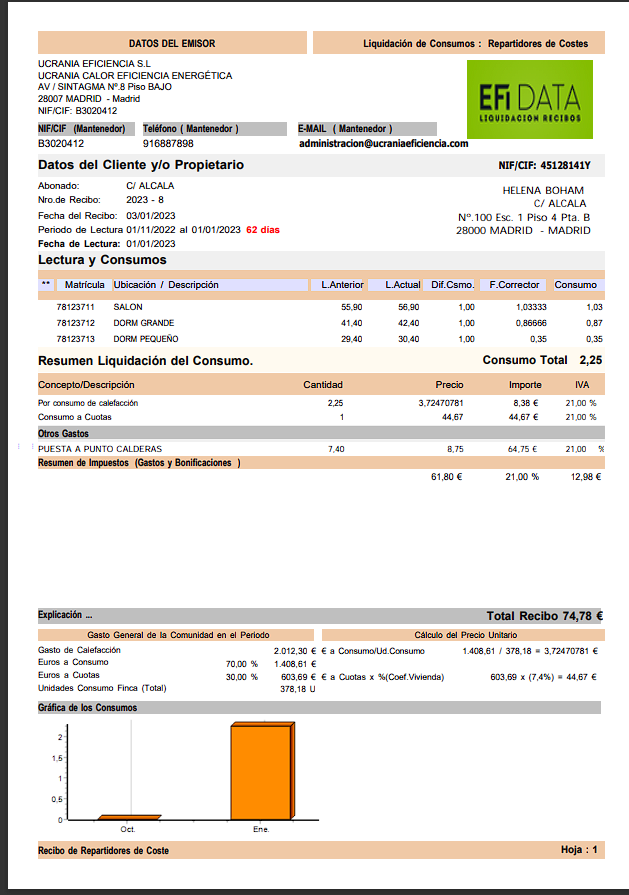Click 'Recibo de Repartidores de Coste' footer
This screenshot has height=895, width=629.
coord(103,850)
